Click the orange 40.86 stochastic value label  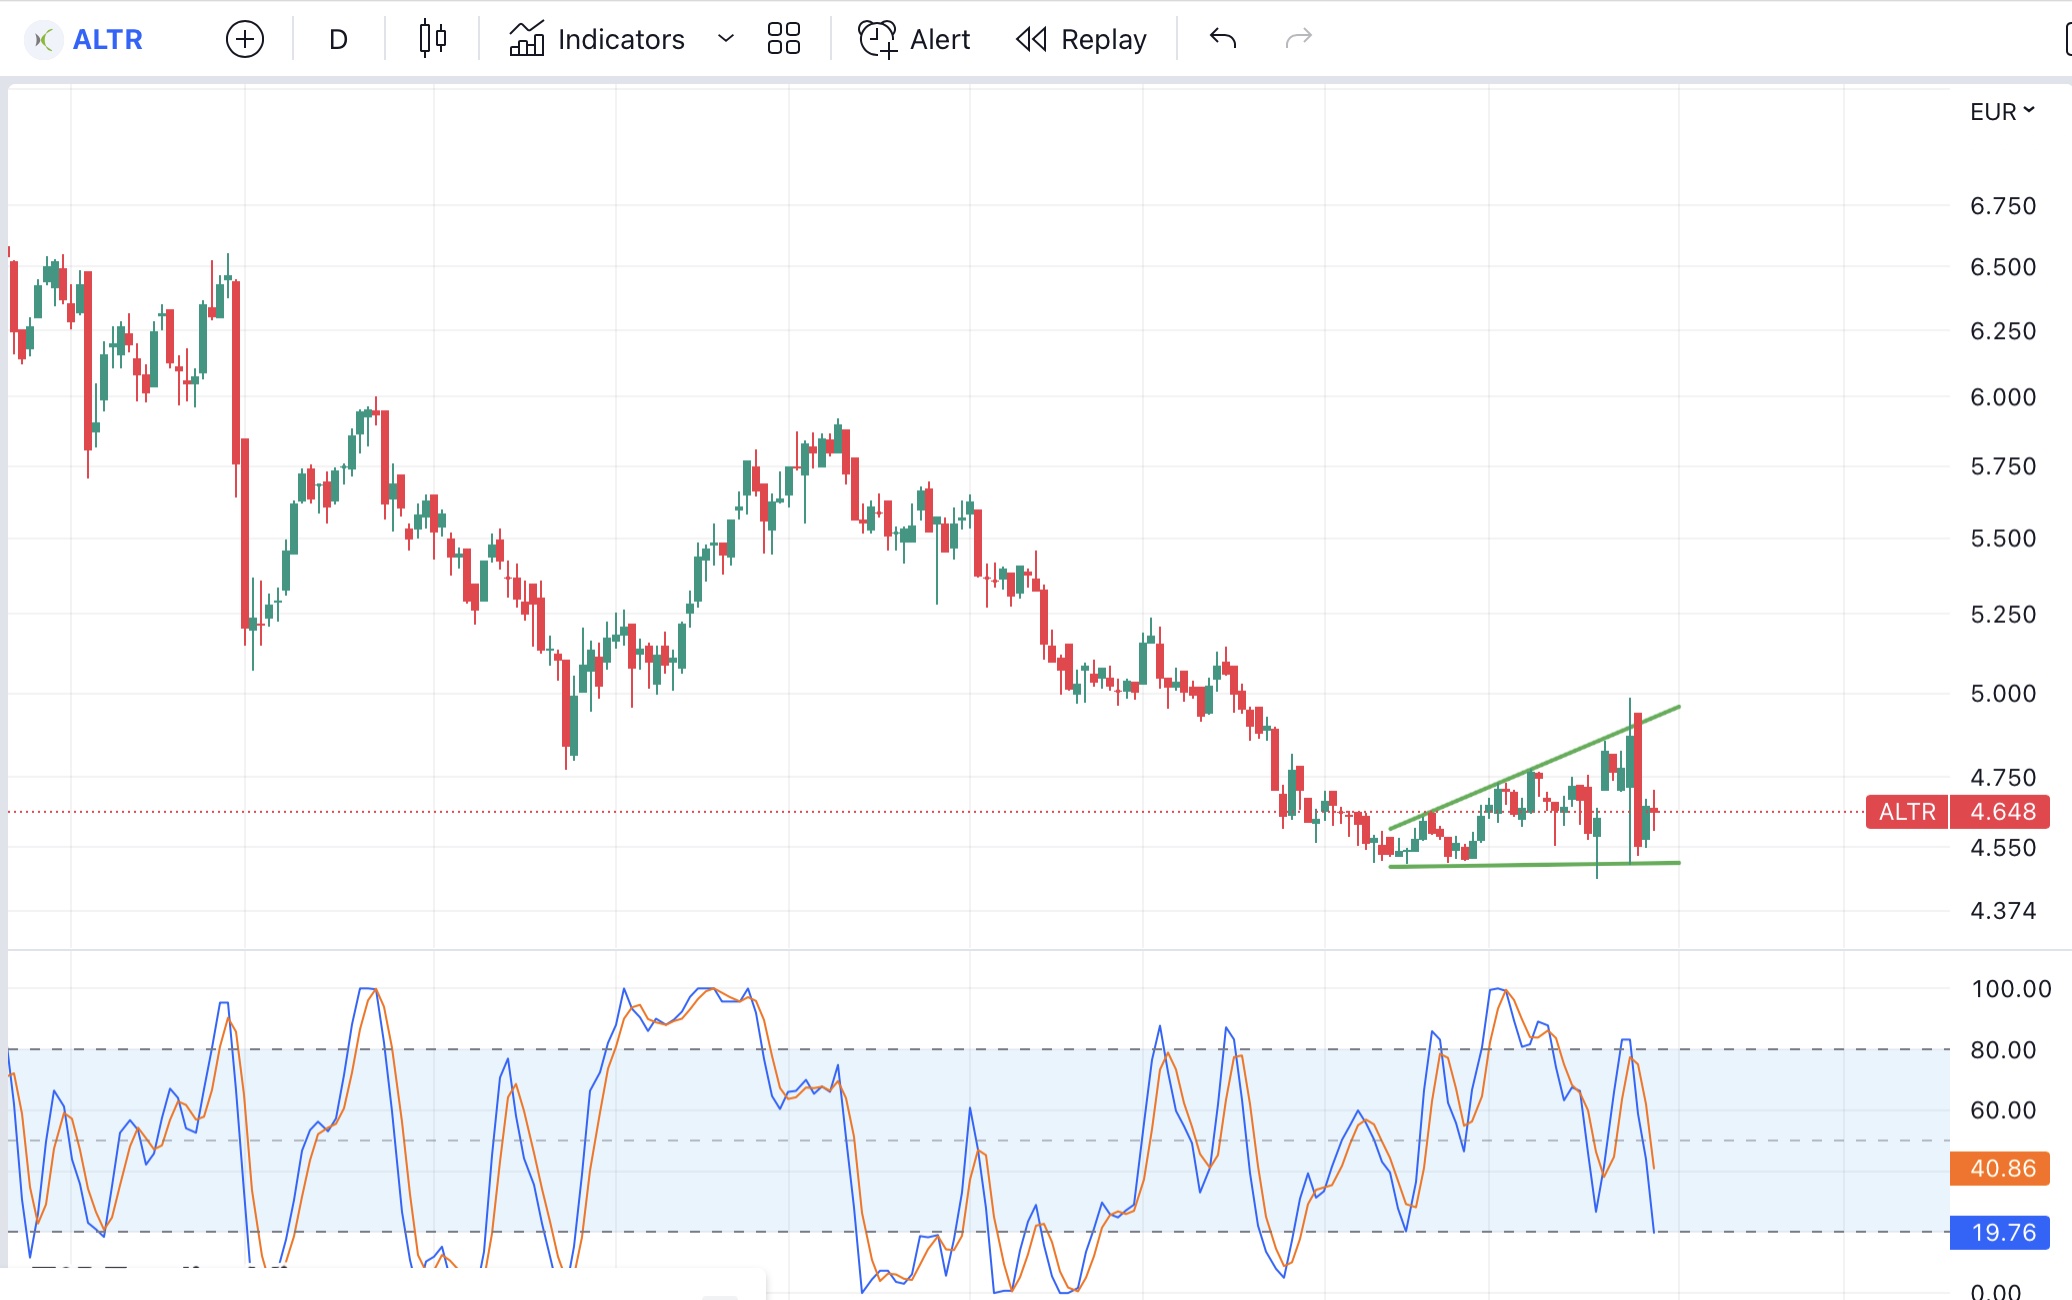(2000, 1168)
